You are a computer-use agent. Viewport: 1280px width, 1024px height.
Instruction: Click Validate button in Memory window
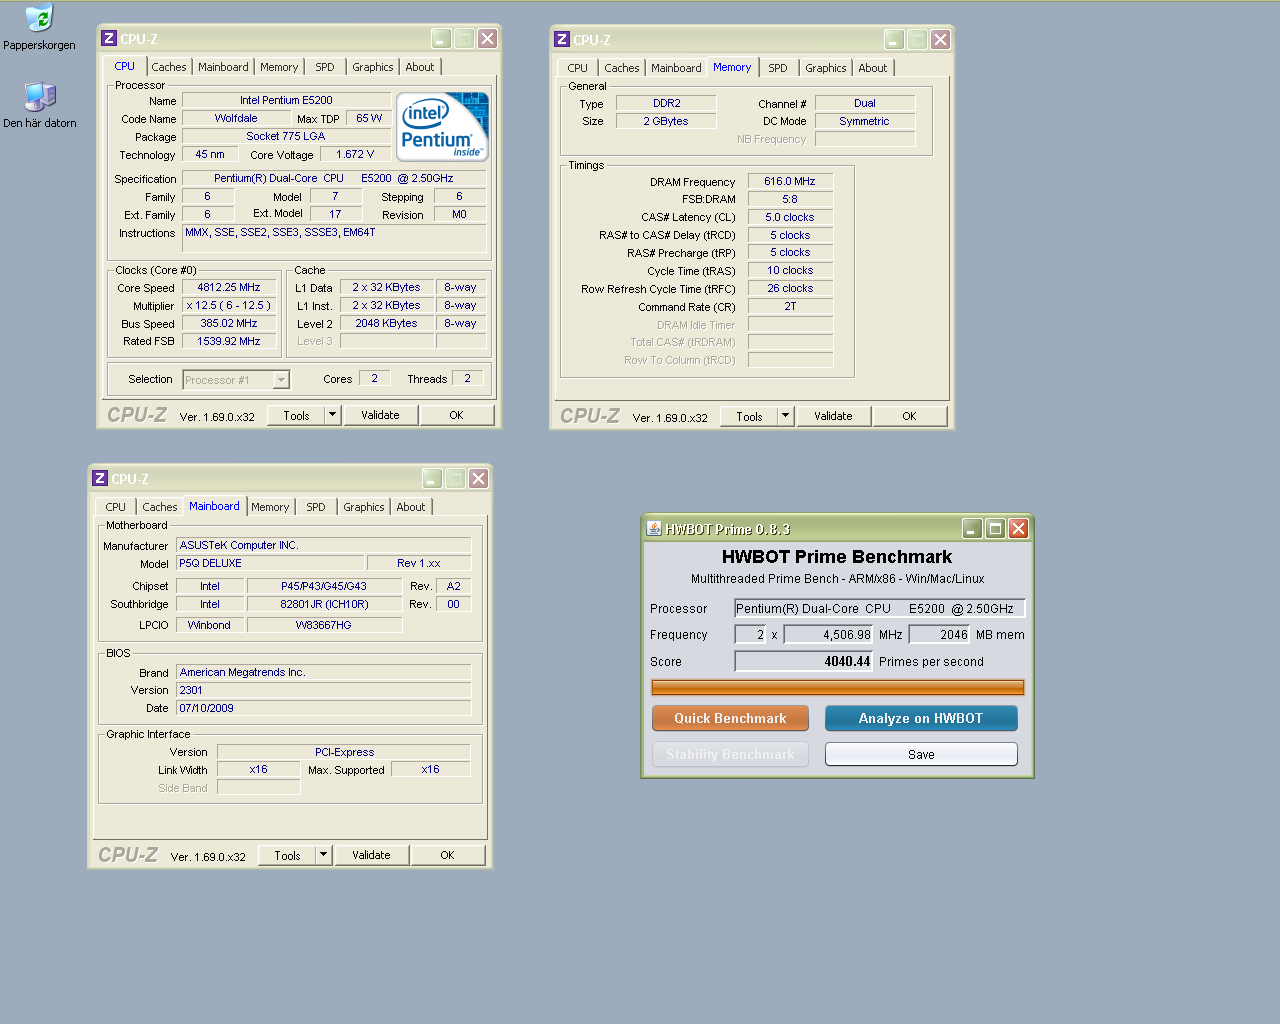833,416
